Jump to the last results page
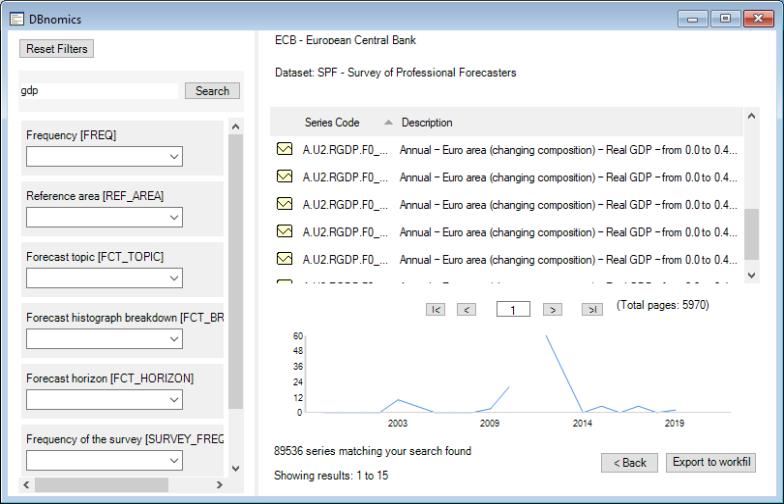784x504 pixels. [591, 310]
